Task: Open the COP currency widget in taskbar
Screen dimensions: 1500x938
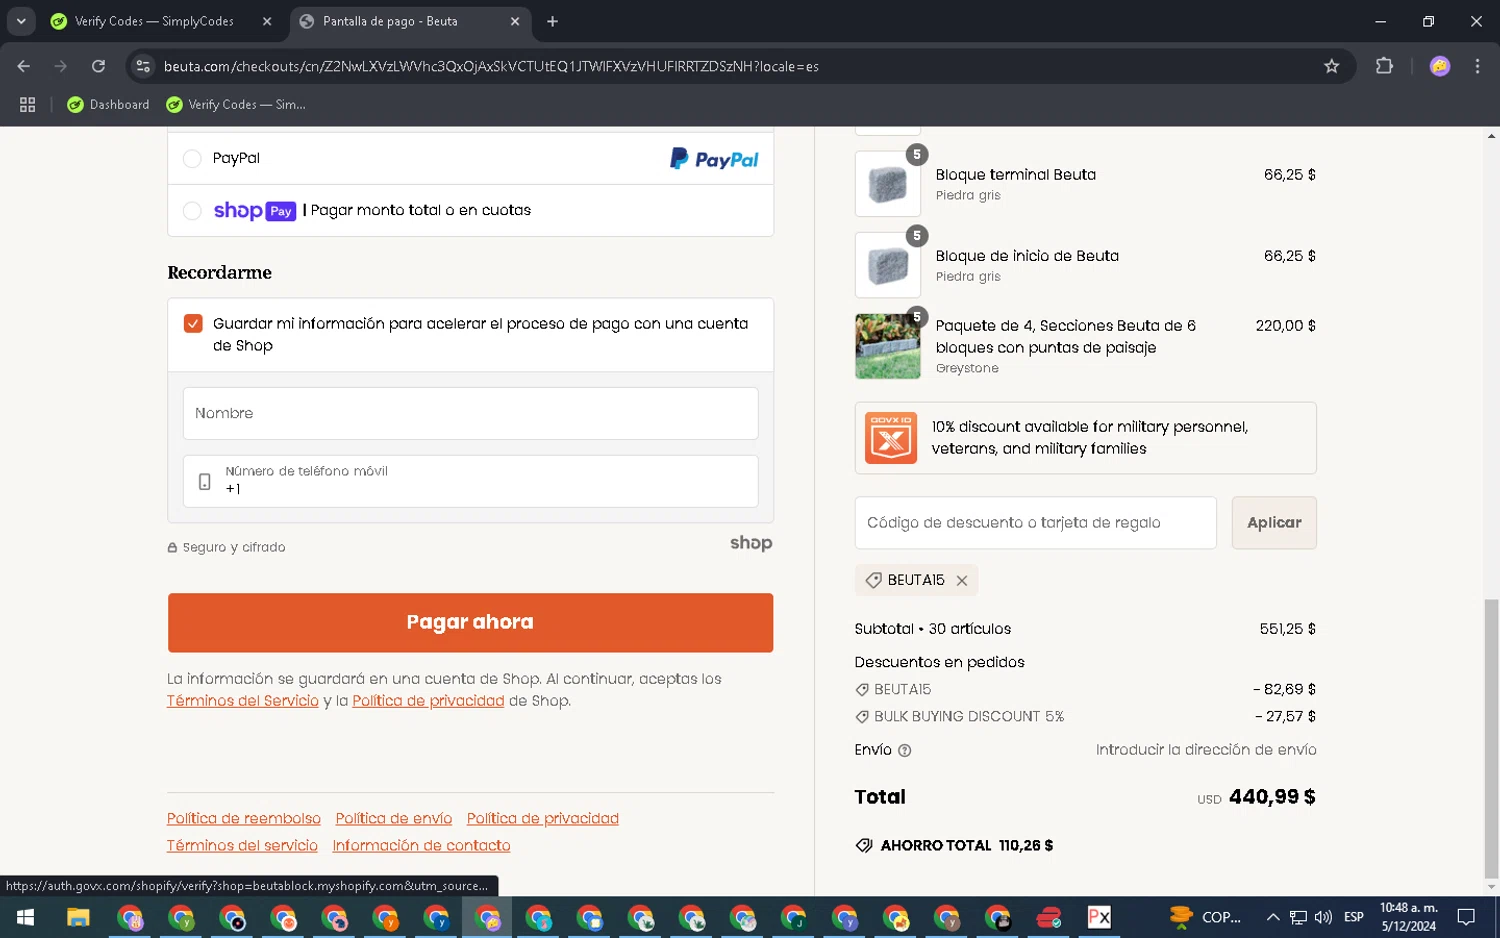Action: point(1205,917)
